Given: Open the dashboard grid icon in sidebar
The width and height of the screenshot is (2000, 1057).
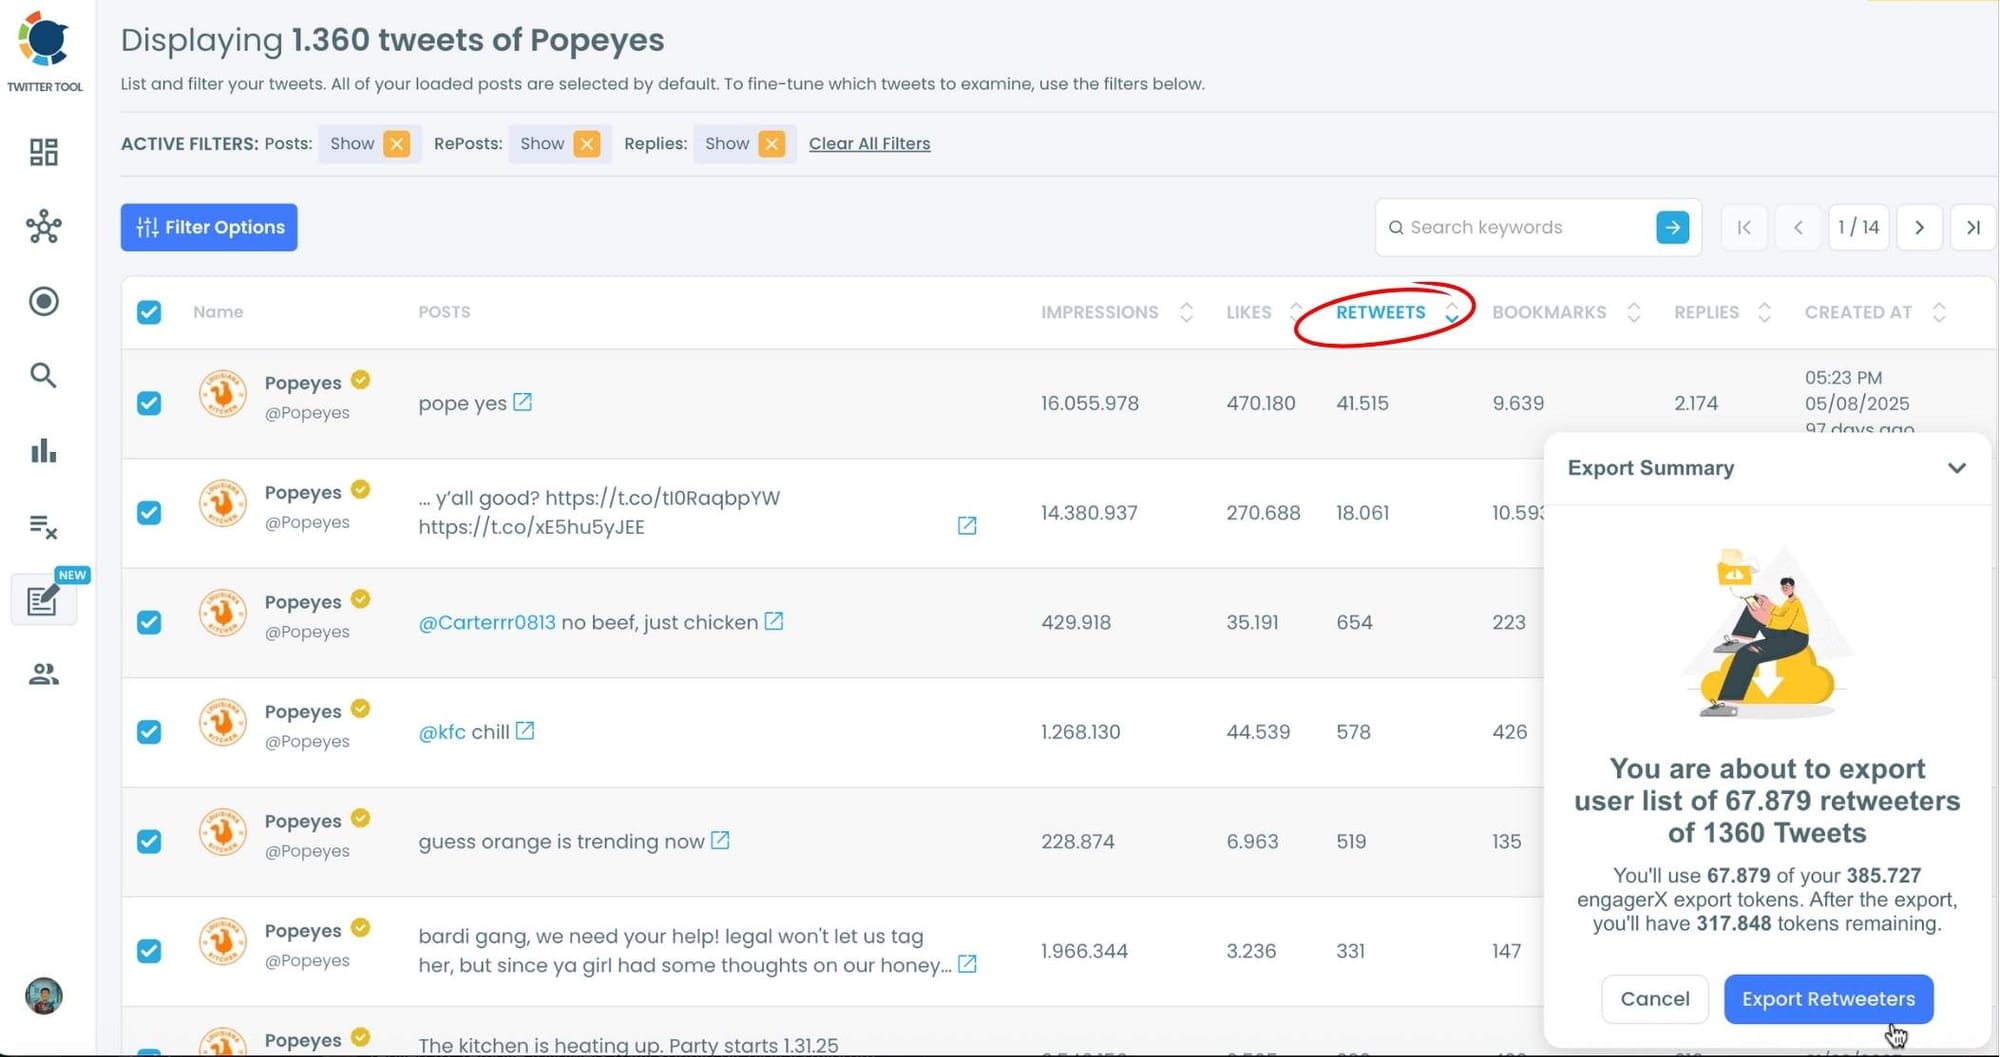Looking at the screenshot, I should tap(44, 152).
